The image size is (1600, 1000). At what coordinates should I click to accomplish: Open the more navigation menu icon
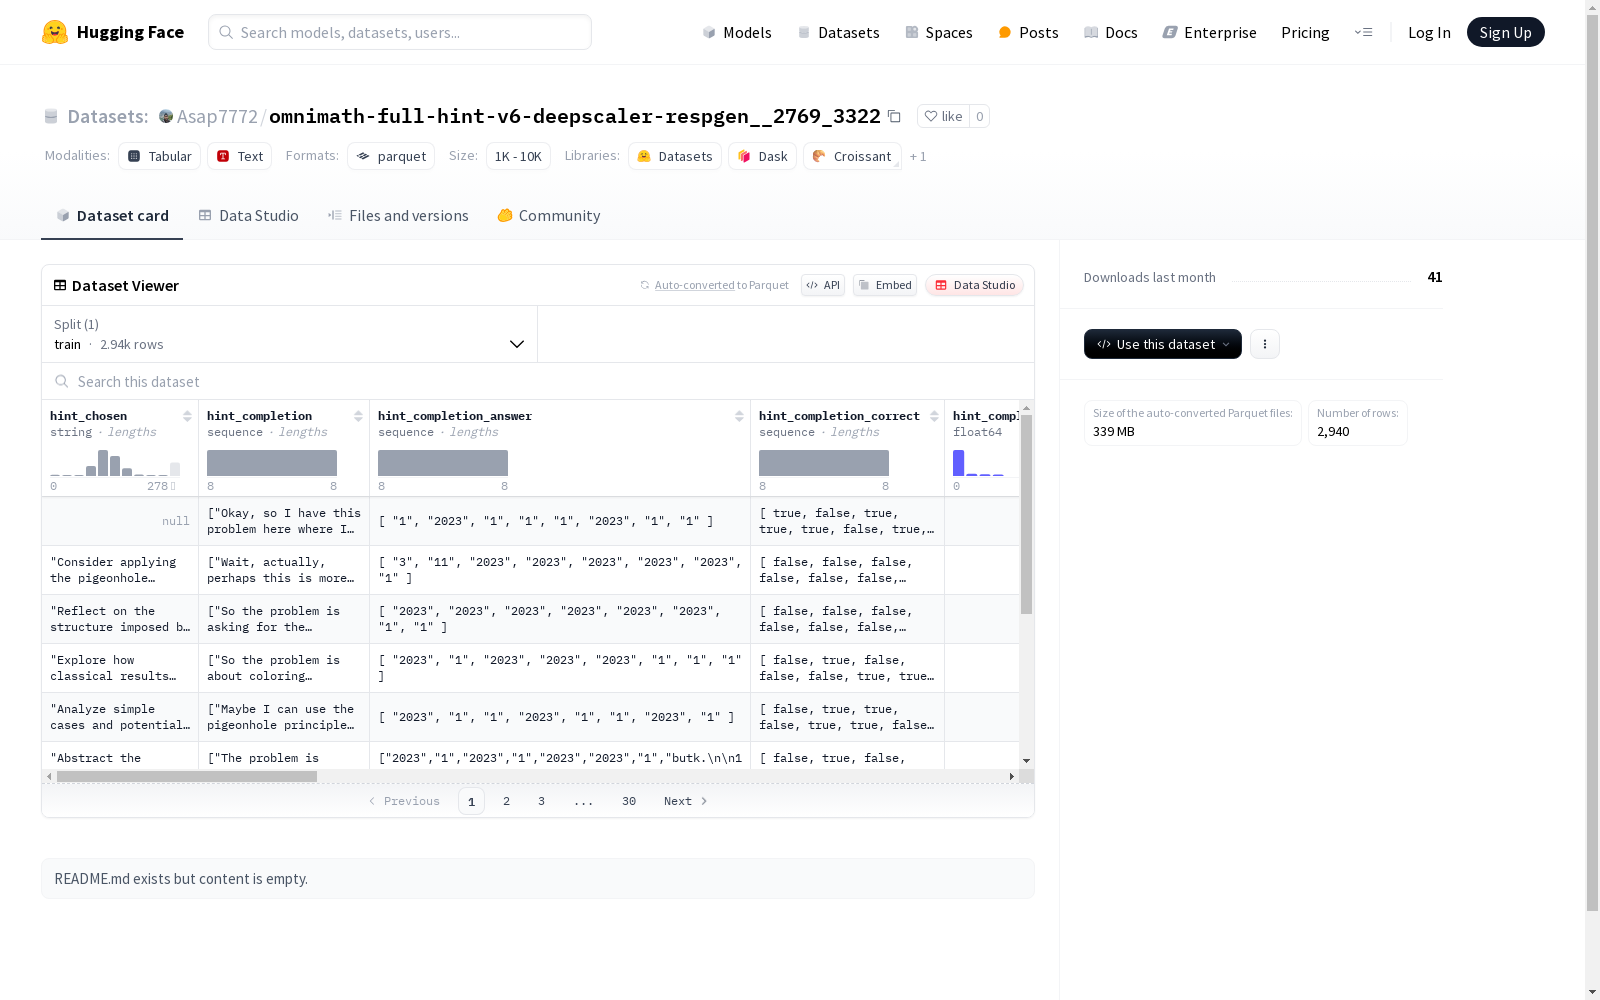click(x=1363, y=32)
